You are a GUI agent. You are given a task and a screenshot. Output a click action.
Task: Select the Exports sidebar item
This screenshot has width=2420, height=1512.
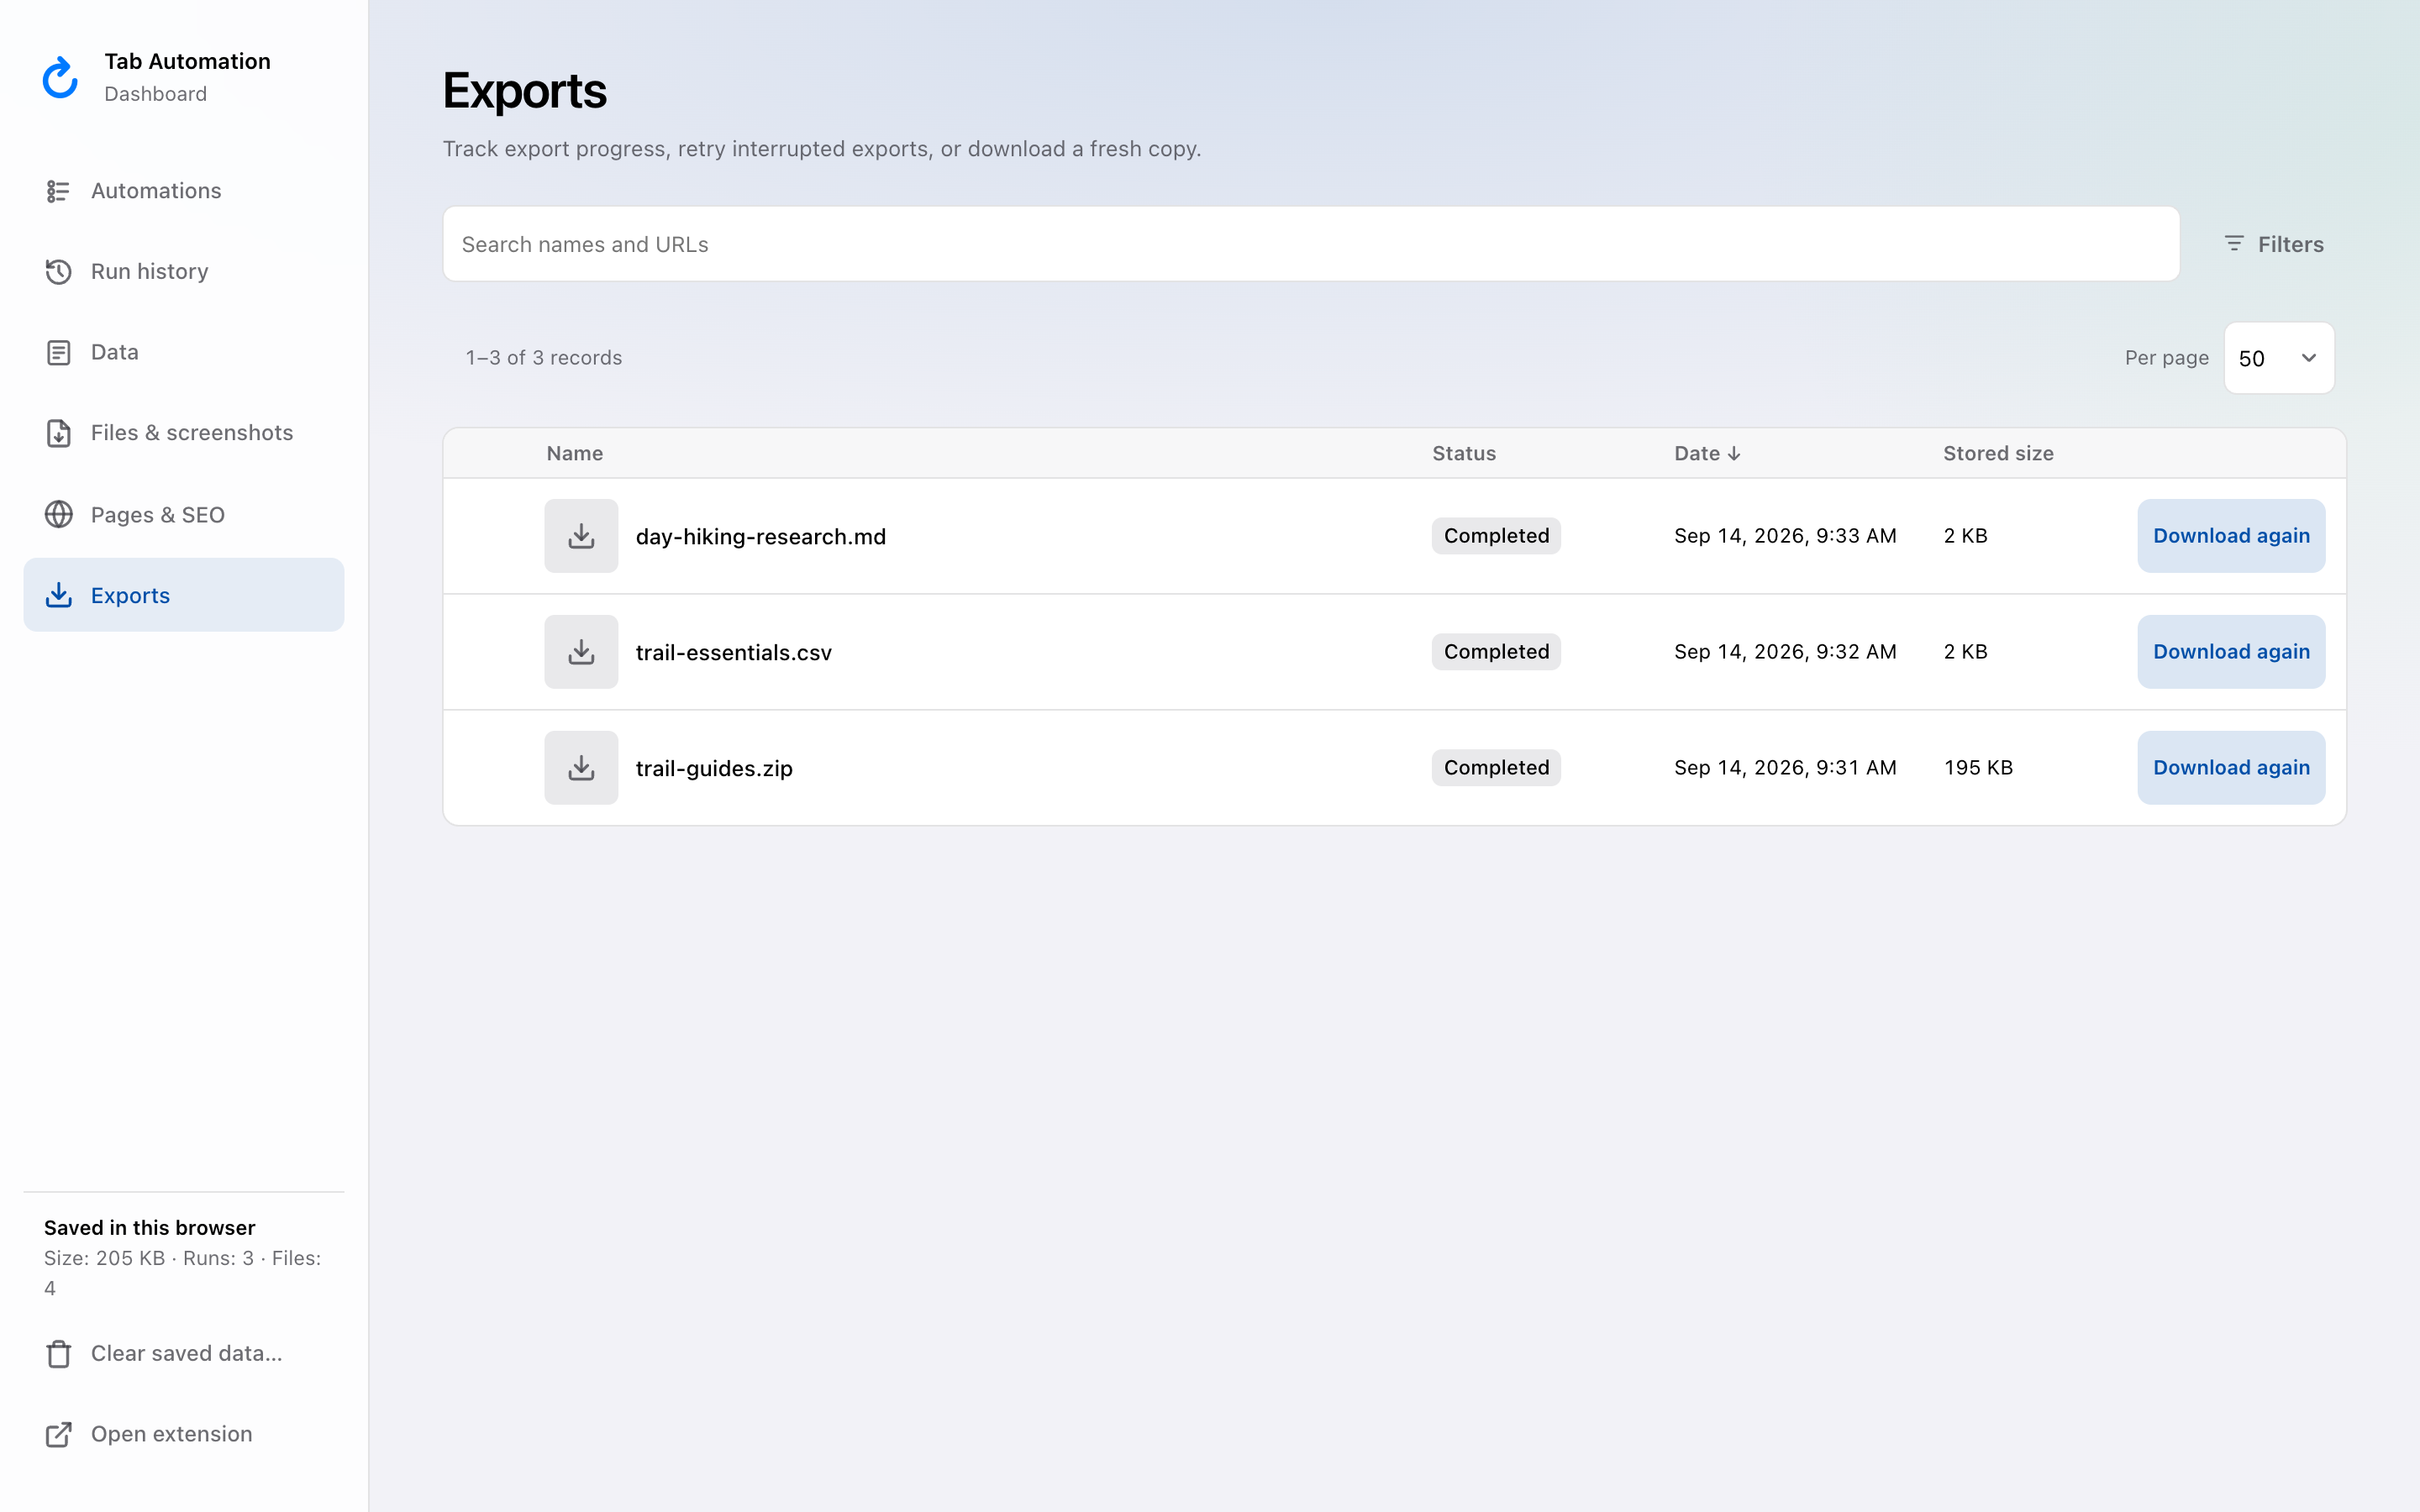pyautogui.click(x=184, y=595)
